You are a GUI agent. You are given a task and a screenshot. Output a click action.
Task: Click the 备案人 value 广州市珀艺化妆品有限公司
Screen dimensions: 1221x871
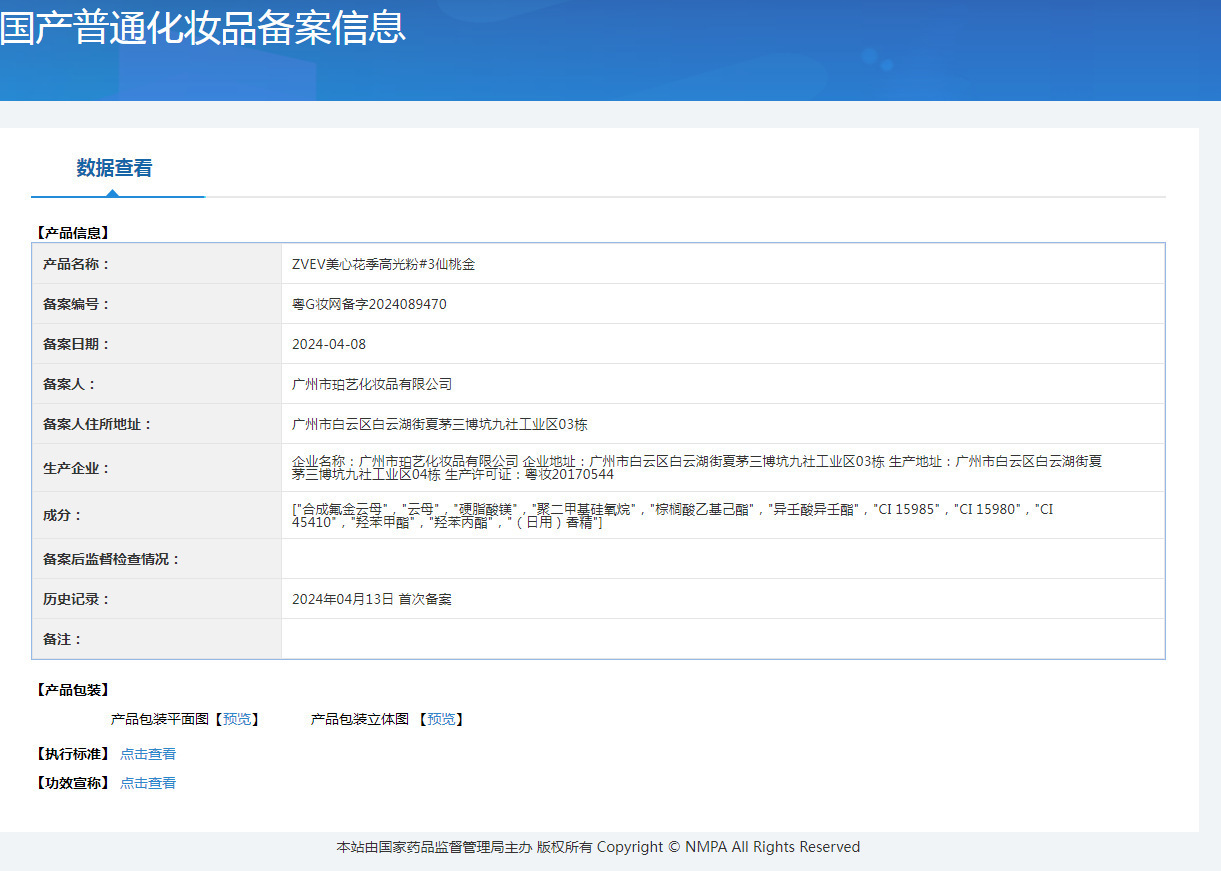[x=372, y=384]
